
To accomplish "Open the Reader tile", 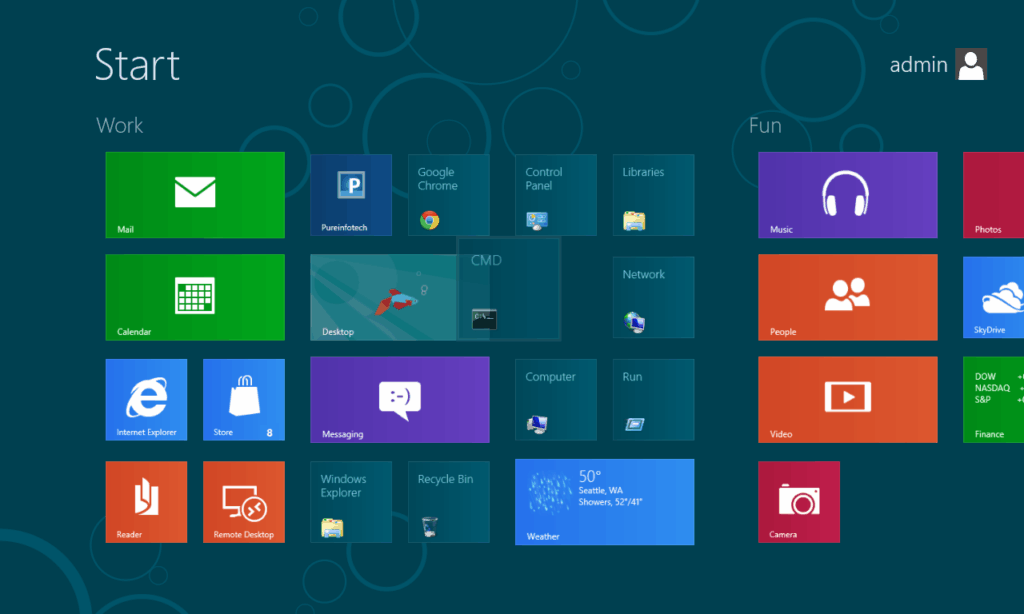I will tap(146, 502).
